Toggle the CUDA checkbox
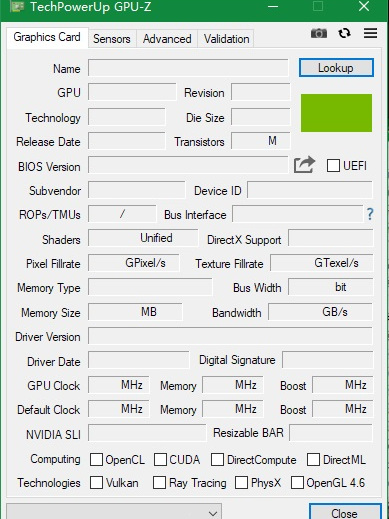This screenshot has height=519, width=389. (x=160, y=459)
